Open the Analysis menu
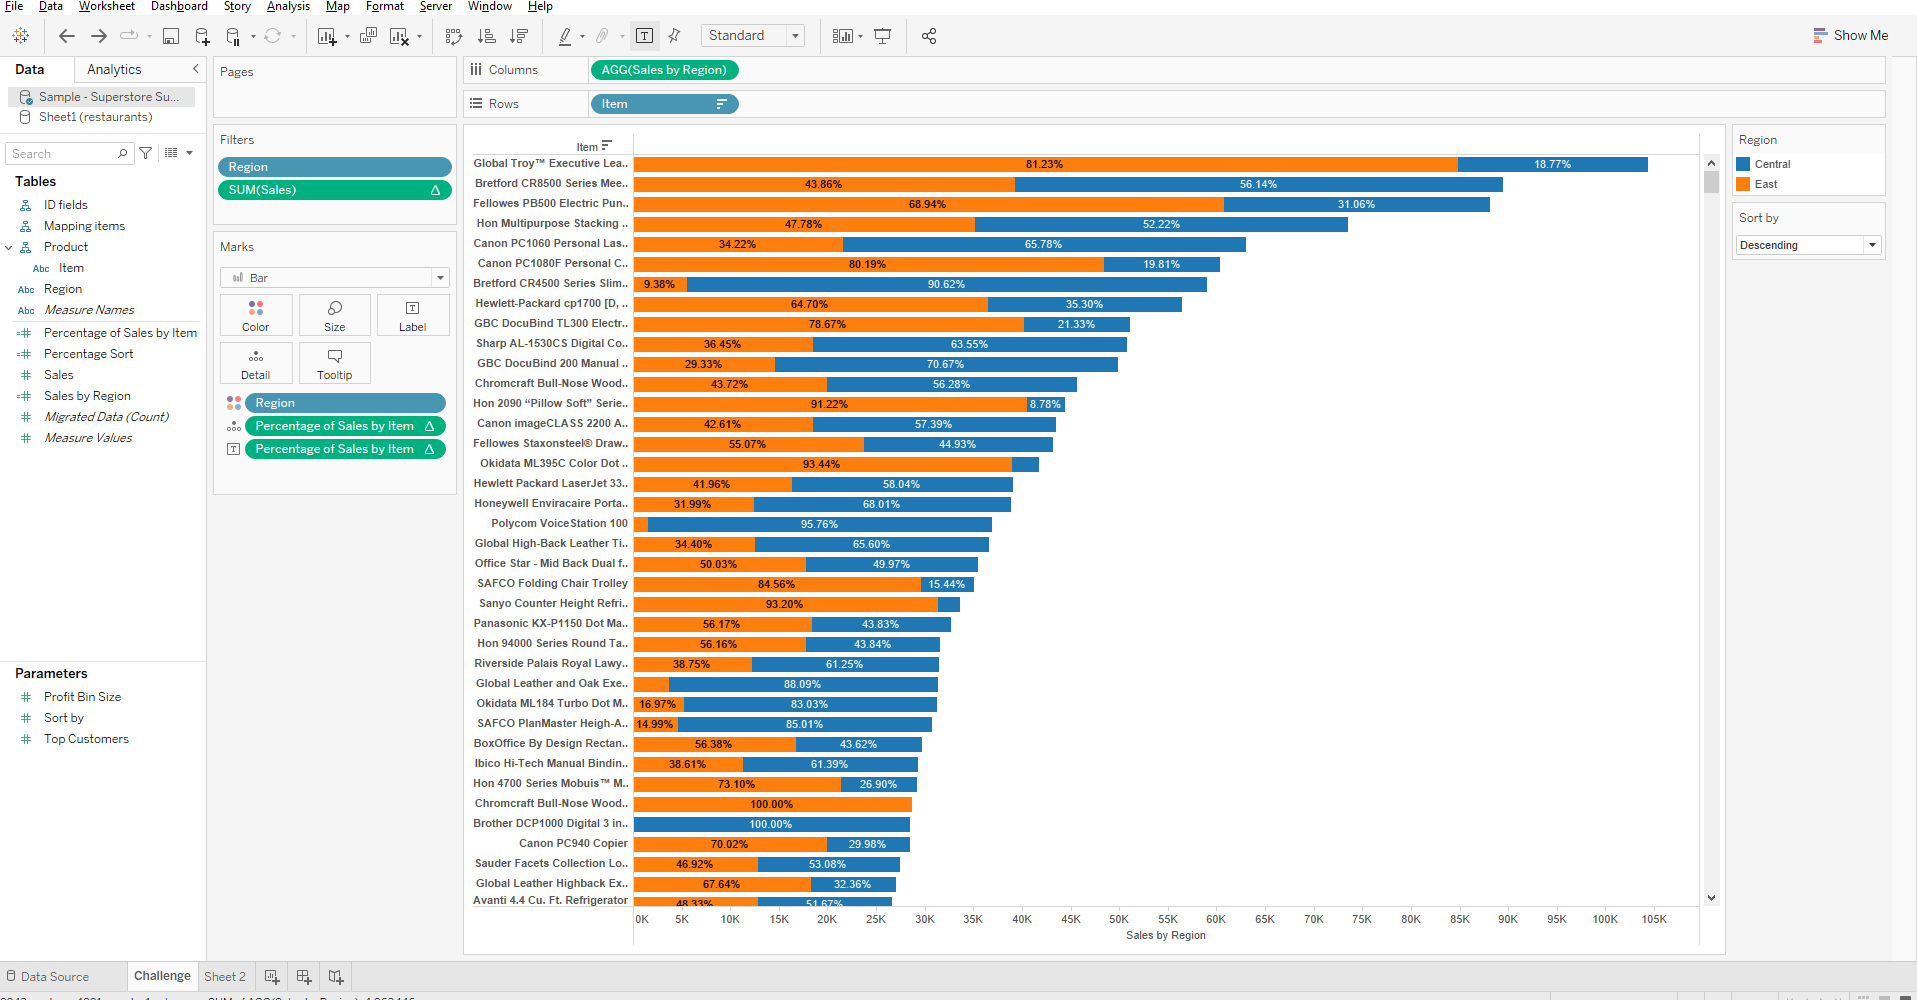Image resolution: width=1917 pixels, height=1000 pixels. [288, 6]
